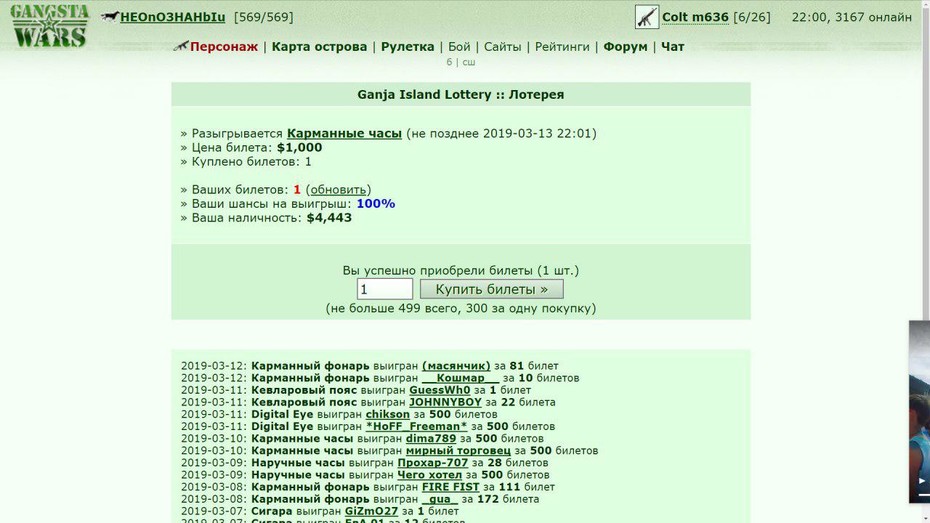
Task: Click the cash amount $4,443
Action: pos(329,218)
